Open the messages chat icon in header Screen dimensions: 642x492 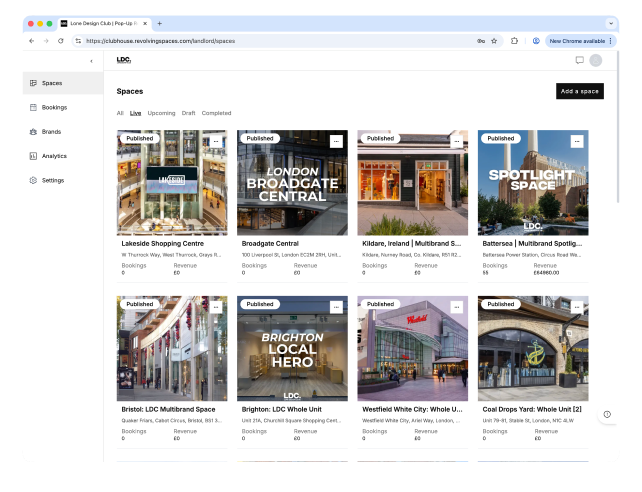(x=579, y=61)
